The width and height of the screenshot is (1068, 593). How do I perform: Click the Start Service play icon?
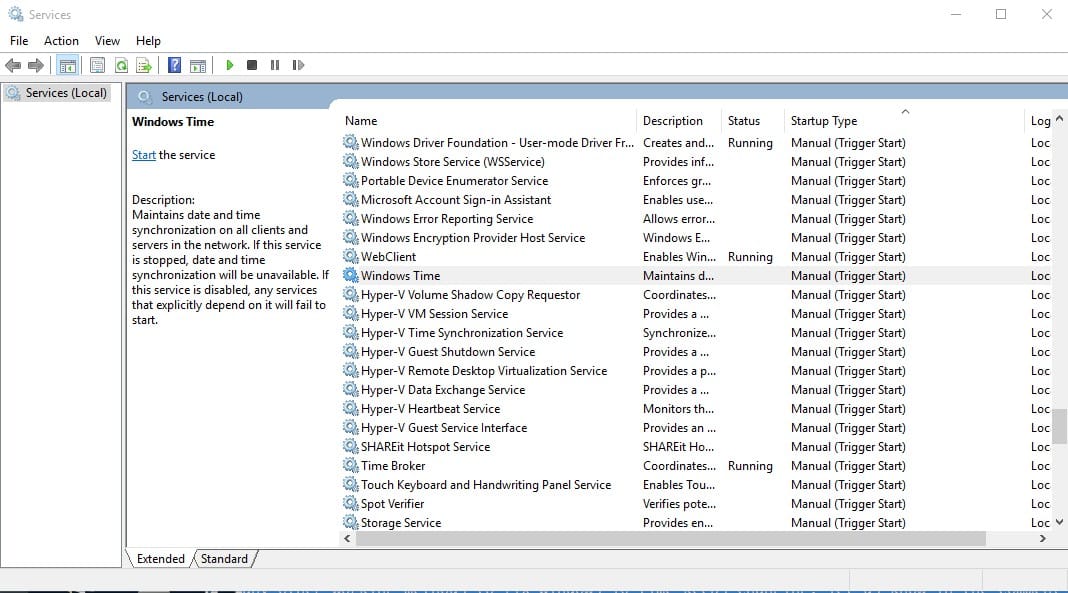click(x=230, y=65)
